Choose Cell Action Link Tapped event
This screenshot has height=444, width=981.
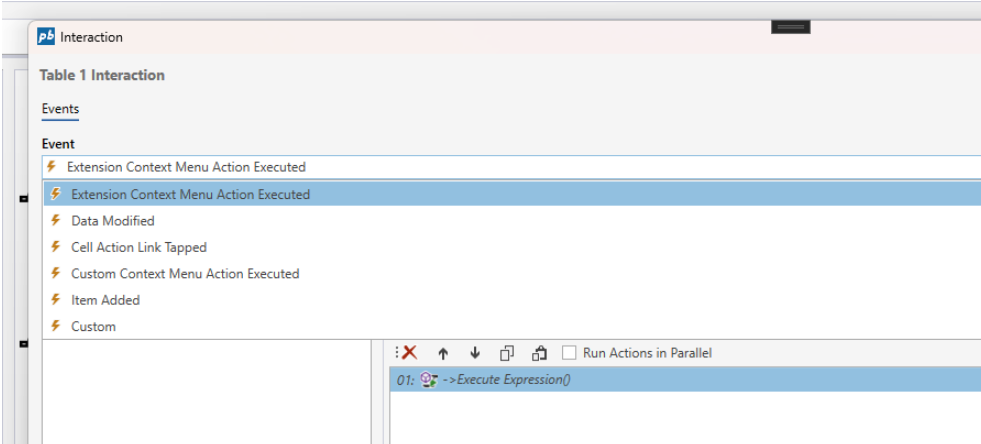(138, 247)
